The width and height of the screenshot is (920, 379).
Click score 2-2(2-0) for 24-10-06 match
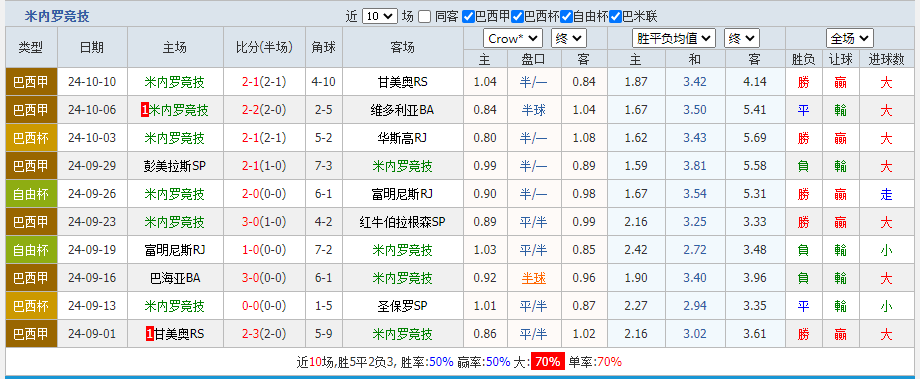(264, 110)
